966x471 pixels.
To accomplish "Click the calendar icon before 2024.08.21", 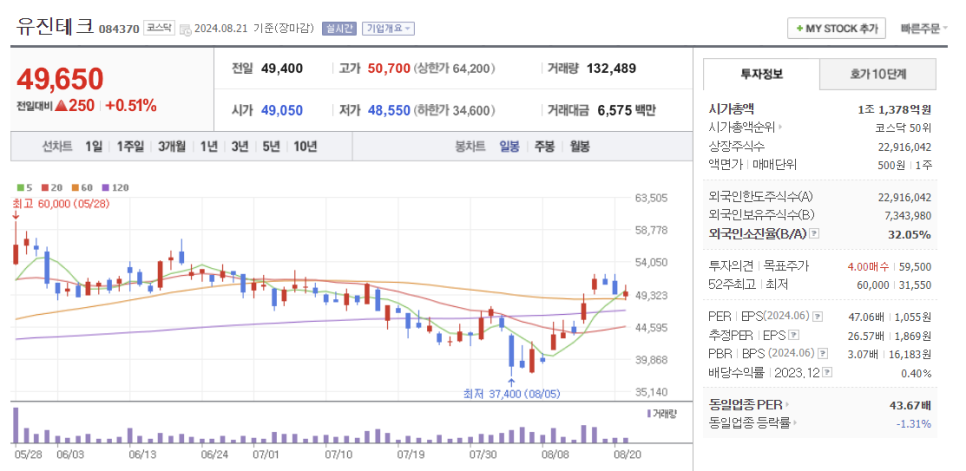I will tap(185, 29).
